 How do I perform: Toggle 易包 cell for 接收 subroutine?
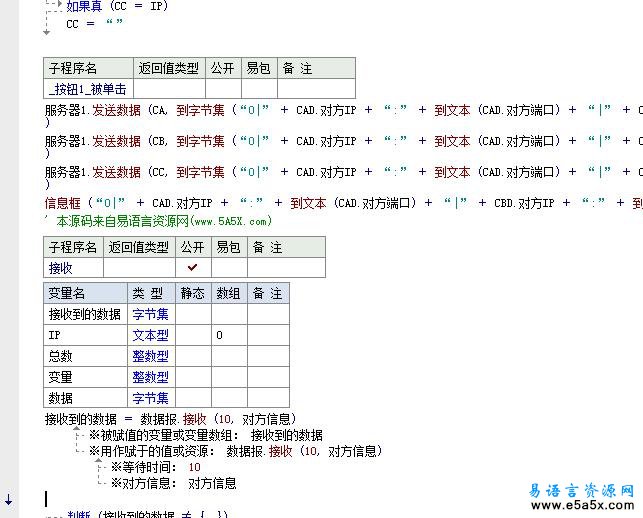pos(229,267)
